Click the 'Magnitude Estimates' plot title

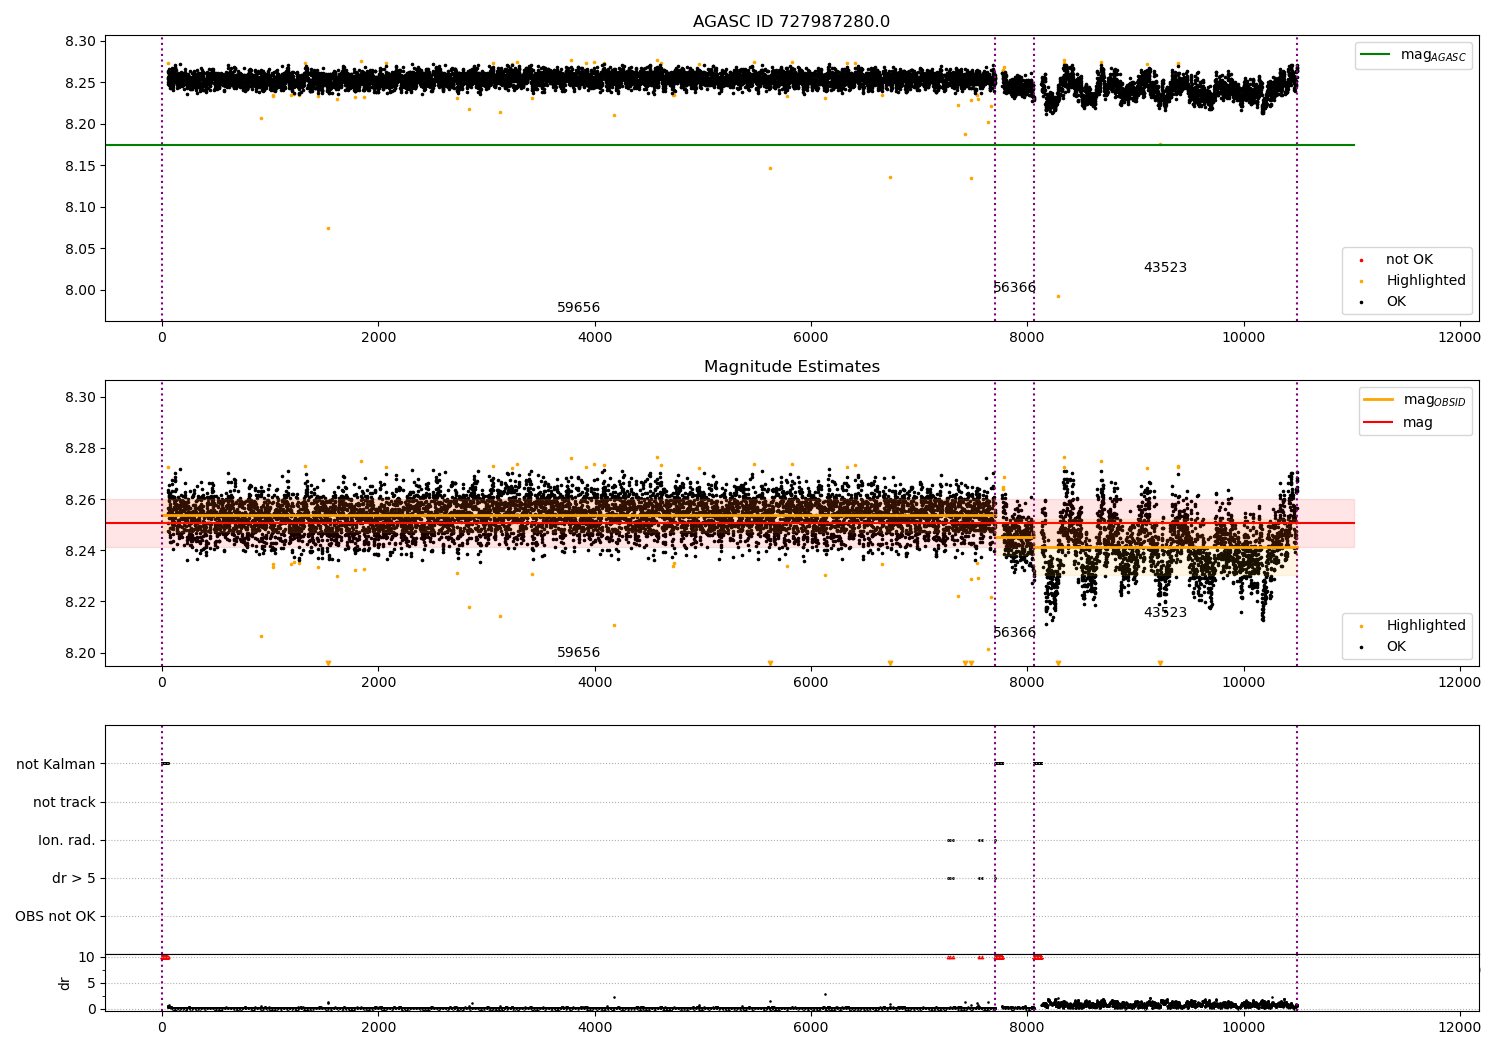791,367
